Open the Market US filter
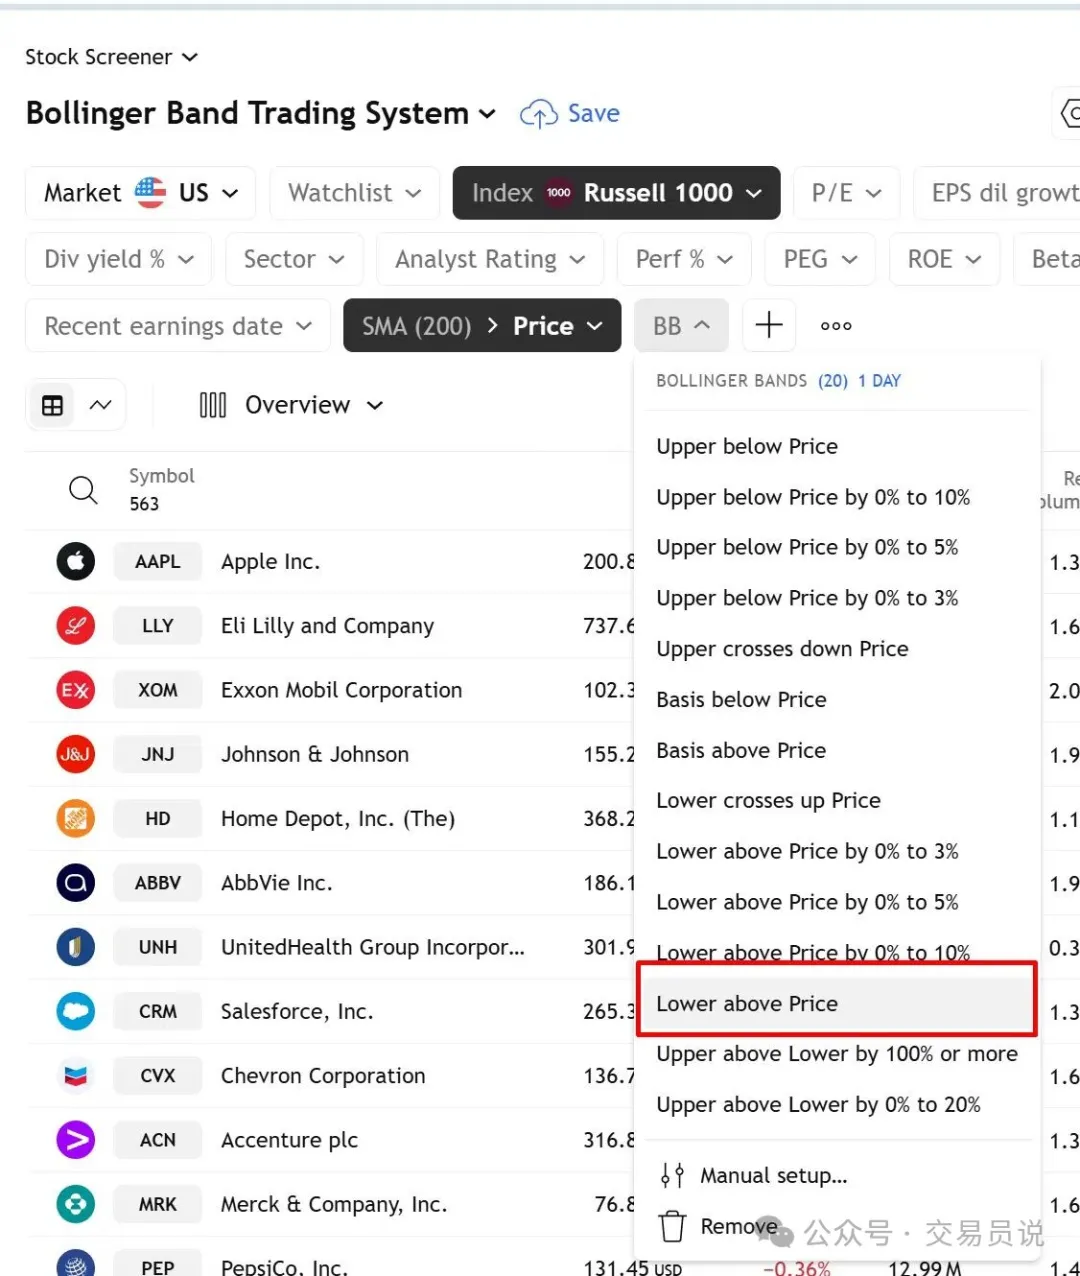 (140, 193)
